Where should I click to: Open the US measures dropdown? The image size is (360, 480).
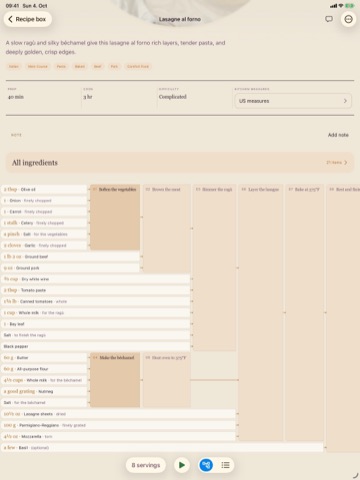pyautogui.click(x=293, y=101)
